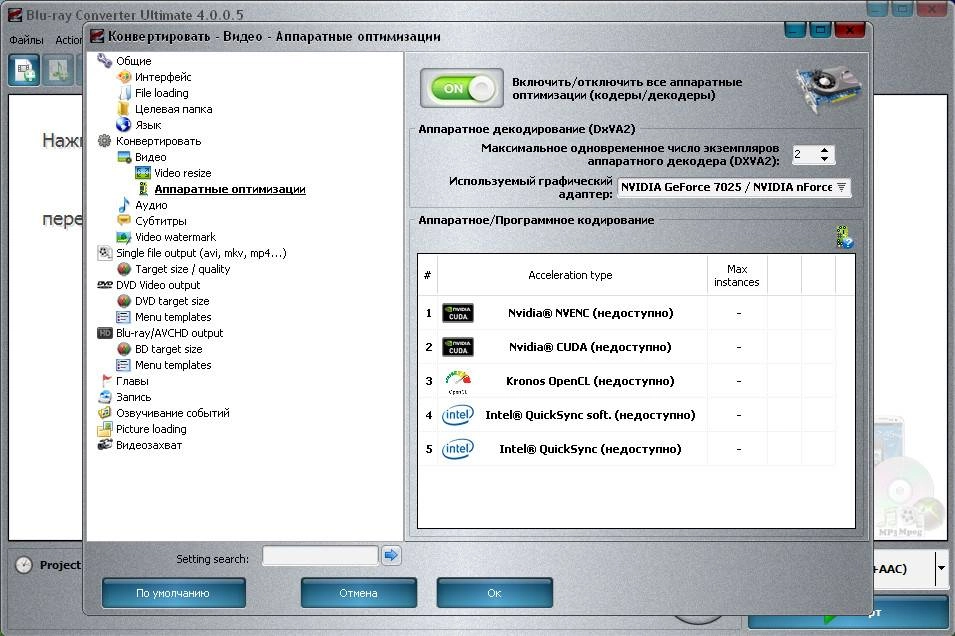Click the search arrow button next to Setting search
Viewport: 955px width, 636px height.
click(391, 555)
